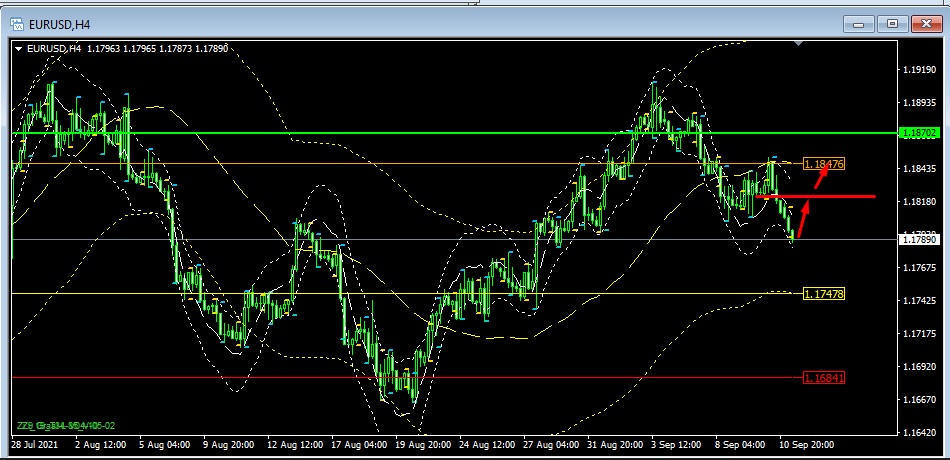
Task: Minimize the EURUSD,H4 chart window
Action: click(x=862, y=22)
